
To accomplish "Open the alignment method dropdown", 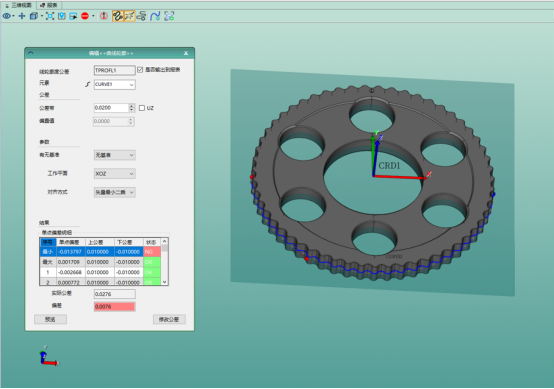I will pos(114,192).
